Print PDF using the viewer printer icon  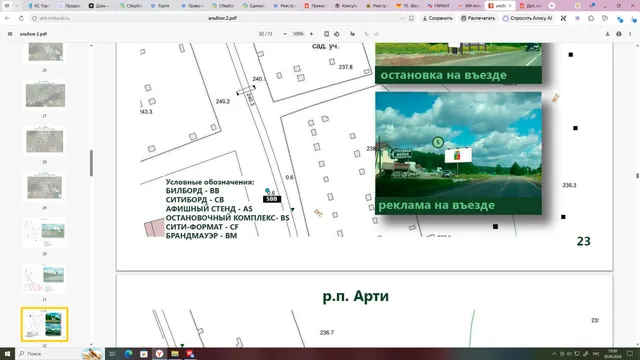(619, 34)
